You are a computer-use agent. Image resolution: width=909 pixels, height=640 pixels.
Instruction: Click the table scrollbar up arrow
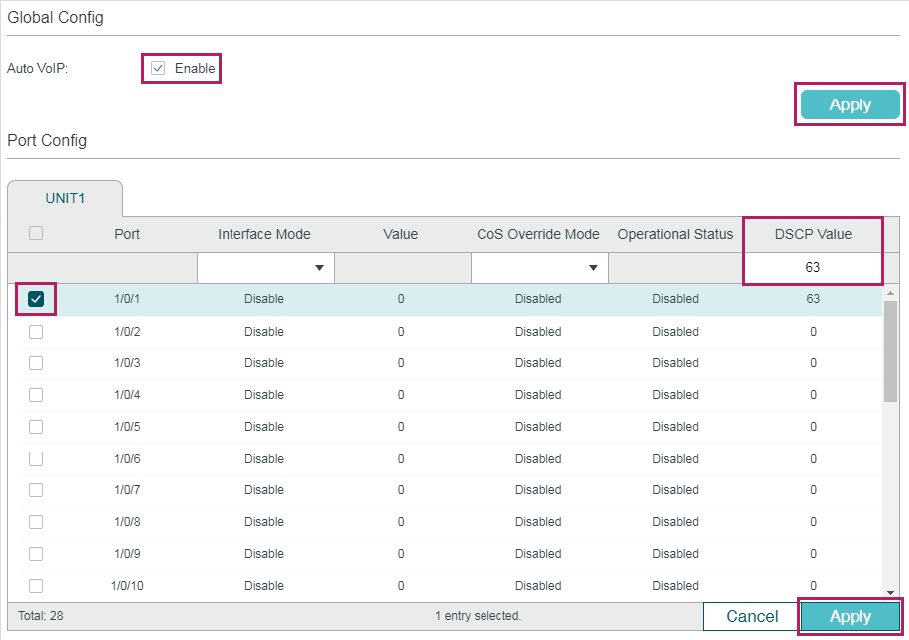pyautogui.click(x=890, y=293)
